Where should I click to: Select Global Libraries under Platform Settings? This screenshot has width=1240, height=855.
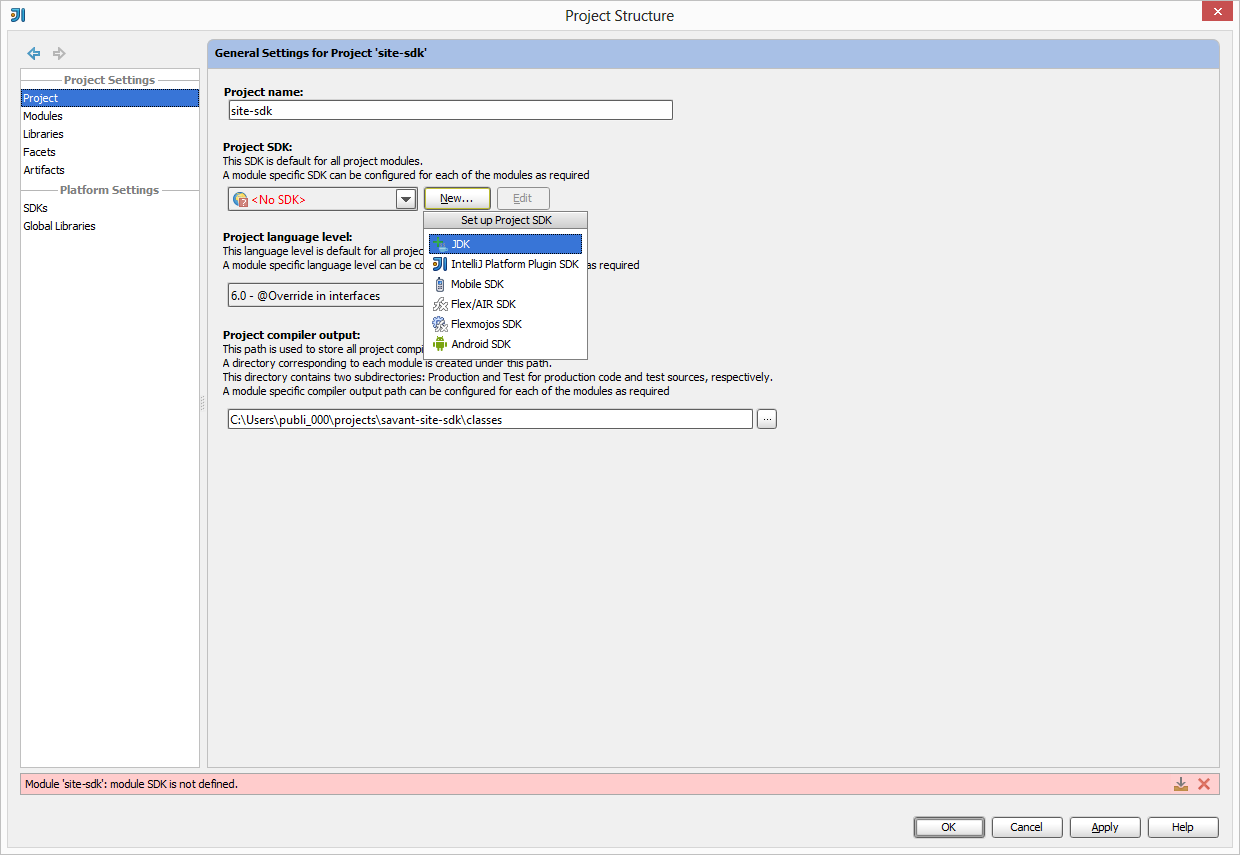point(110,226)
